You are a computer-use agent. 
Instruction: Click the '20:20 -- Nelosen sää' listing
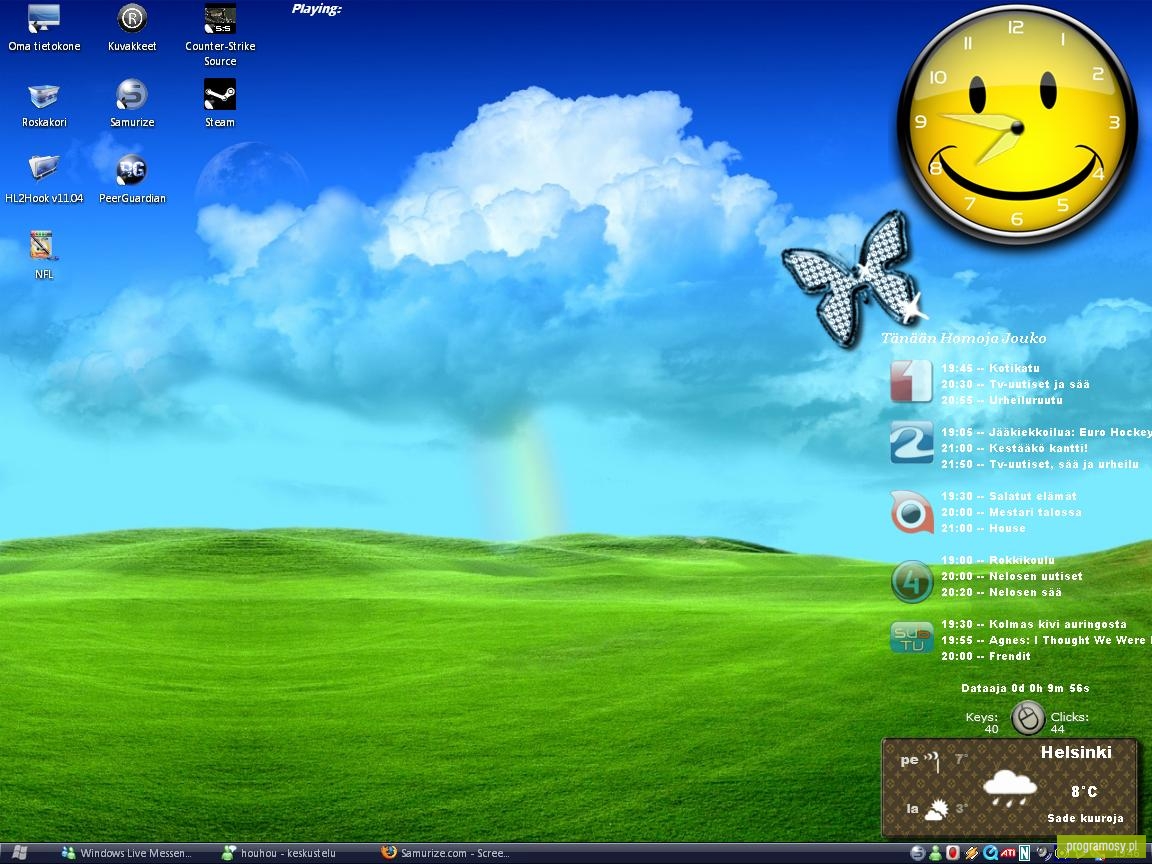tap(1001, 592)
